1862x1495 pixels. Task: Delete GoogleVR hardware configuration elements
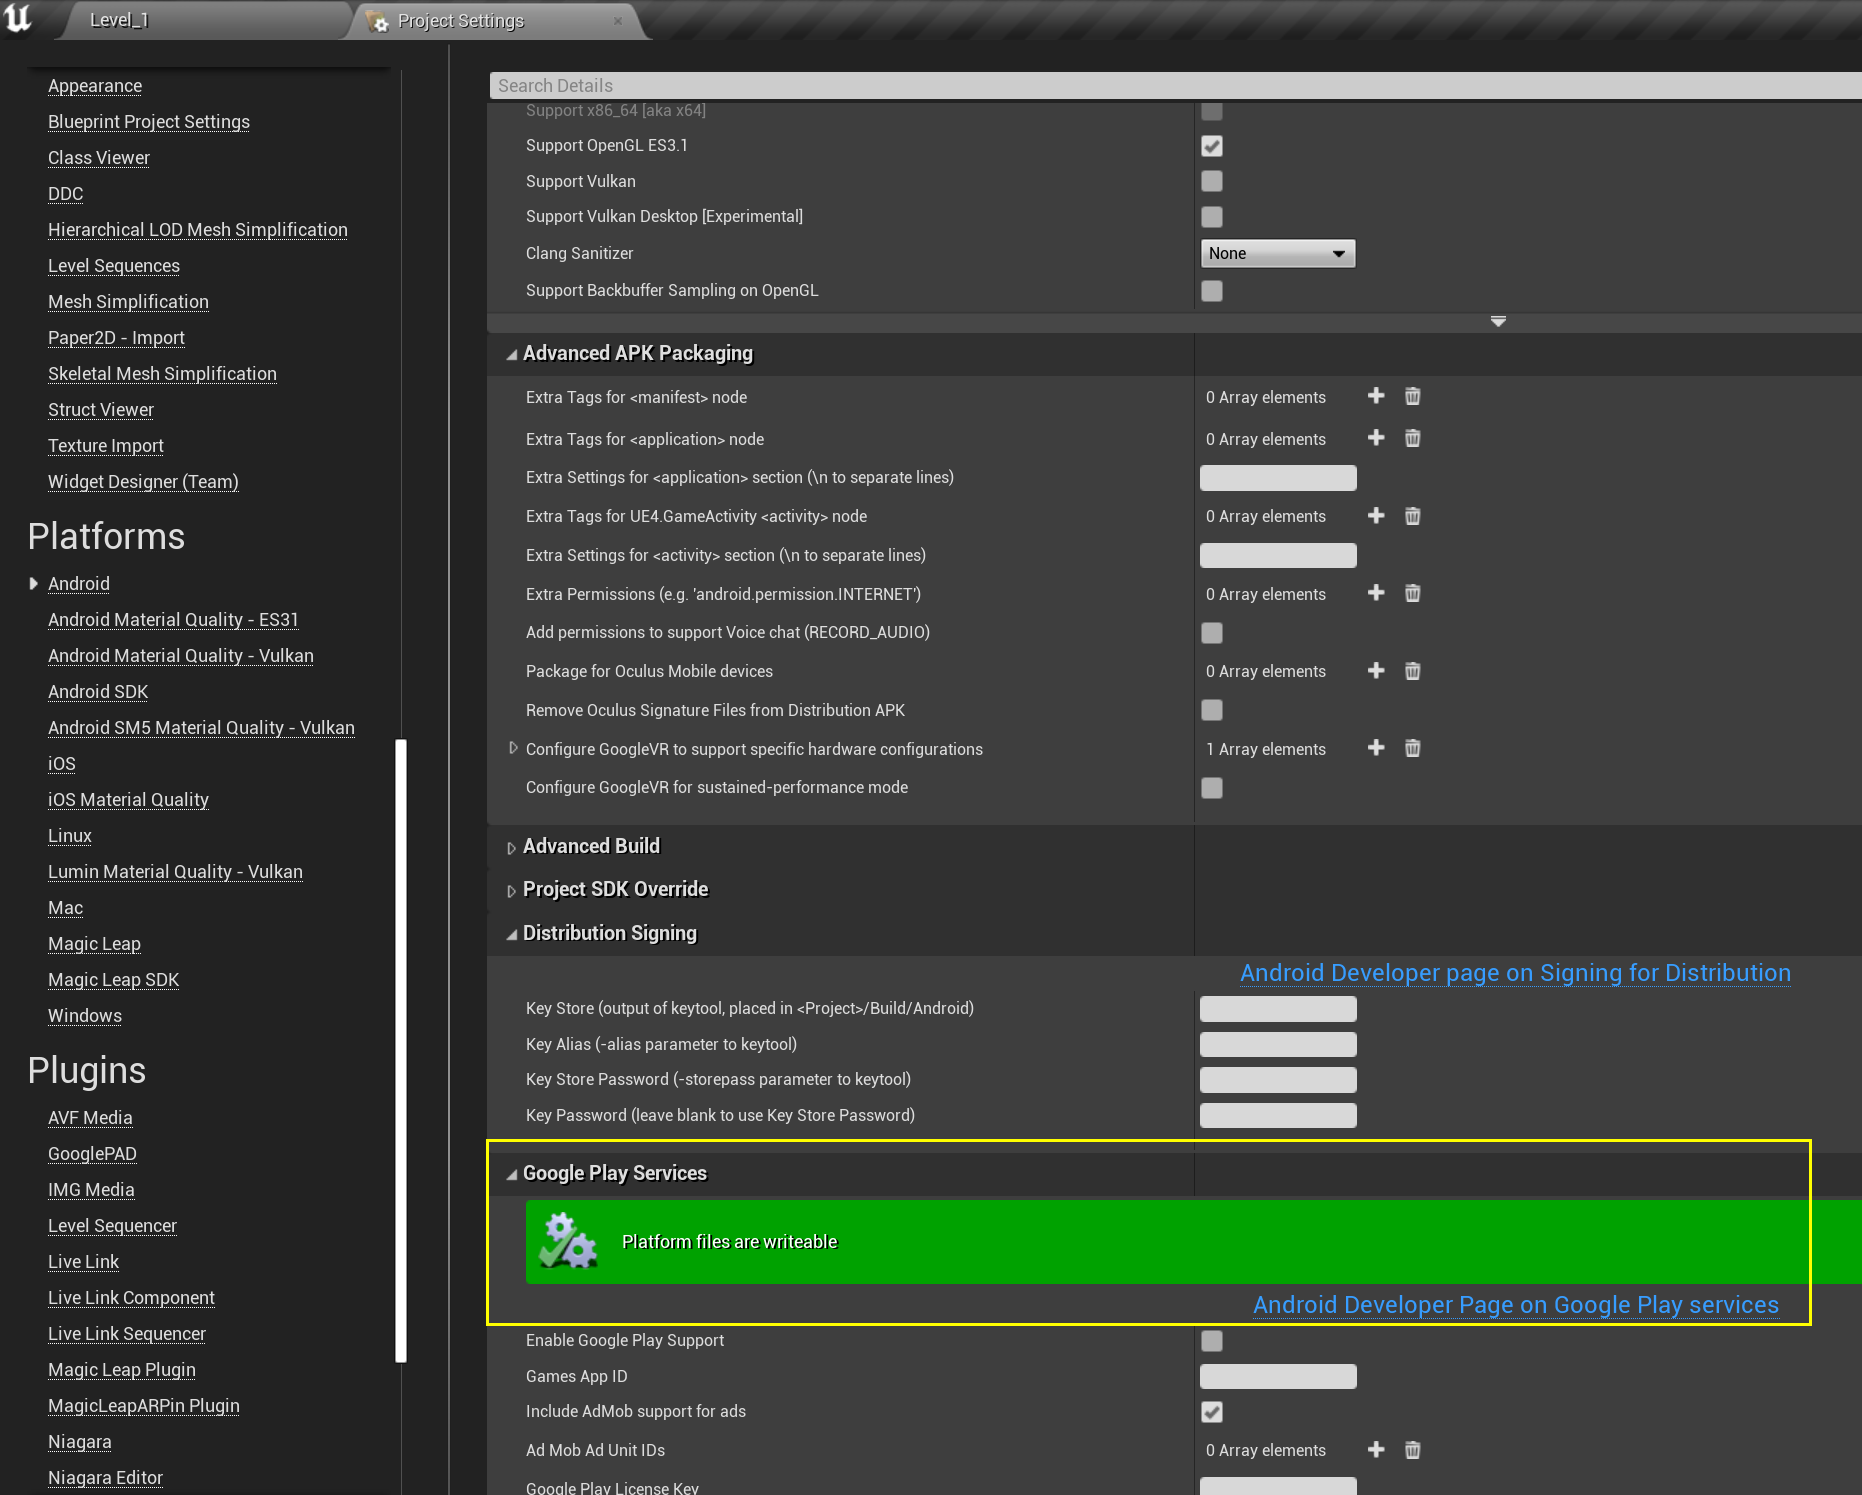[x=1412, y=748]
